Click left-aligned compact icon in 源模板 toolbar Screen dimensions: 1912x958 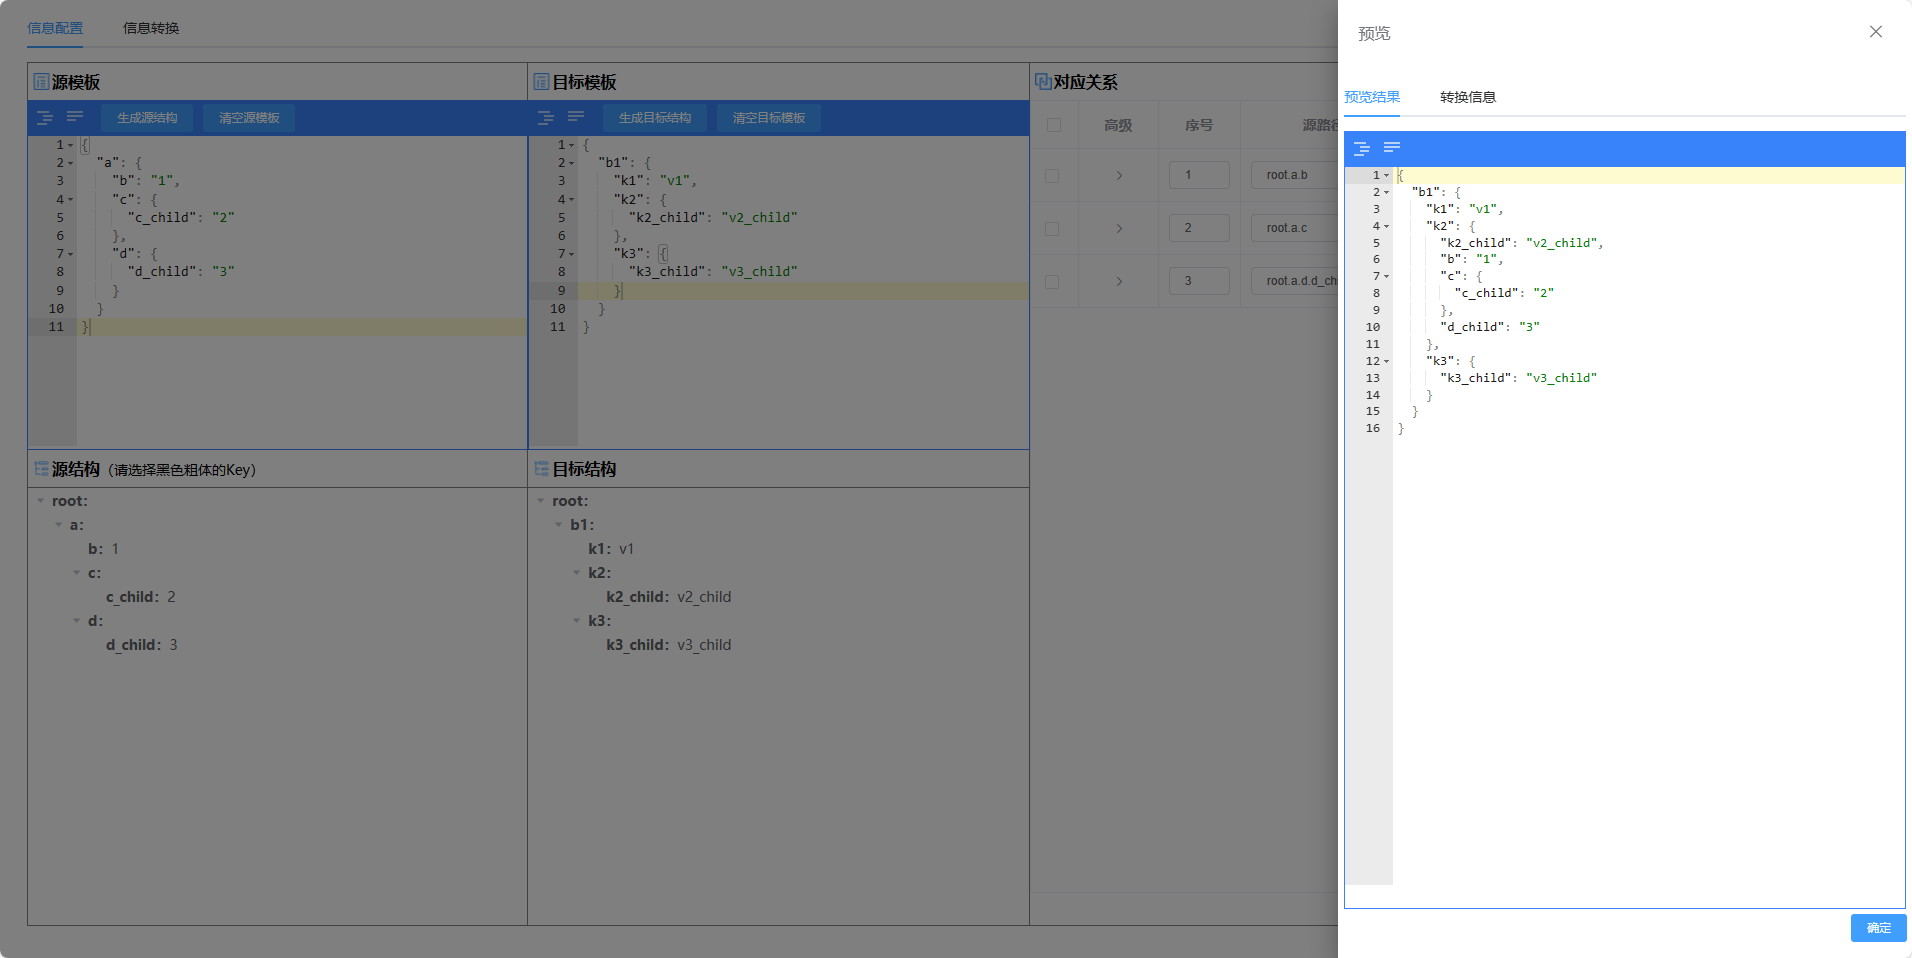click(x=75, y=118)
